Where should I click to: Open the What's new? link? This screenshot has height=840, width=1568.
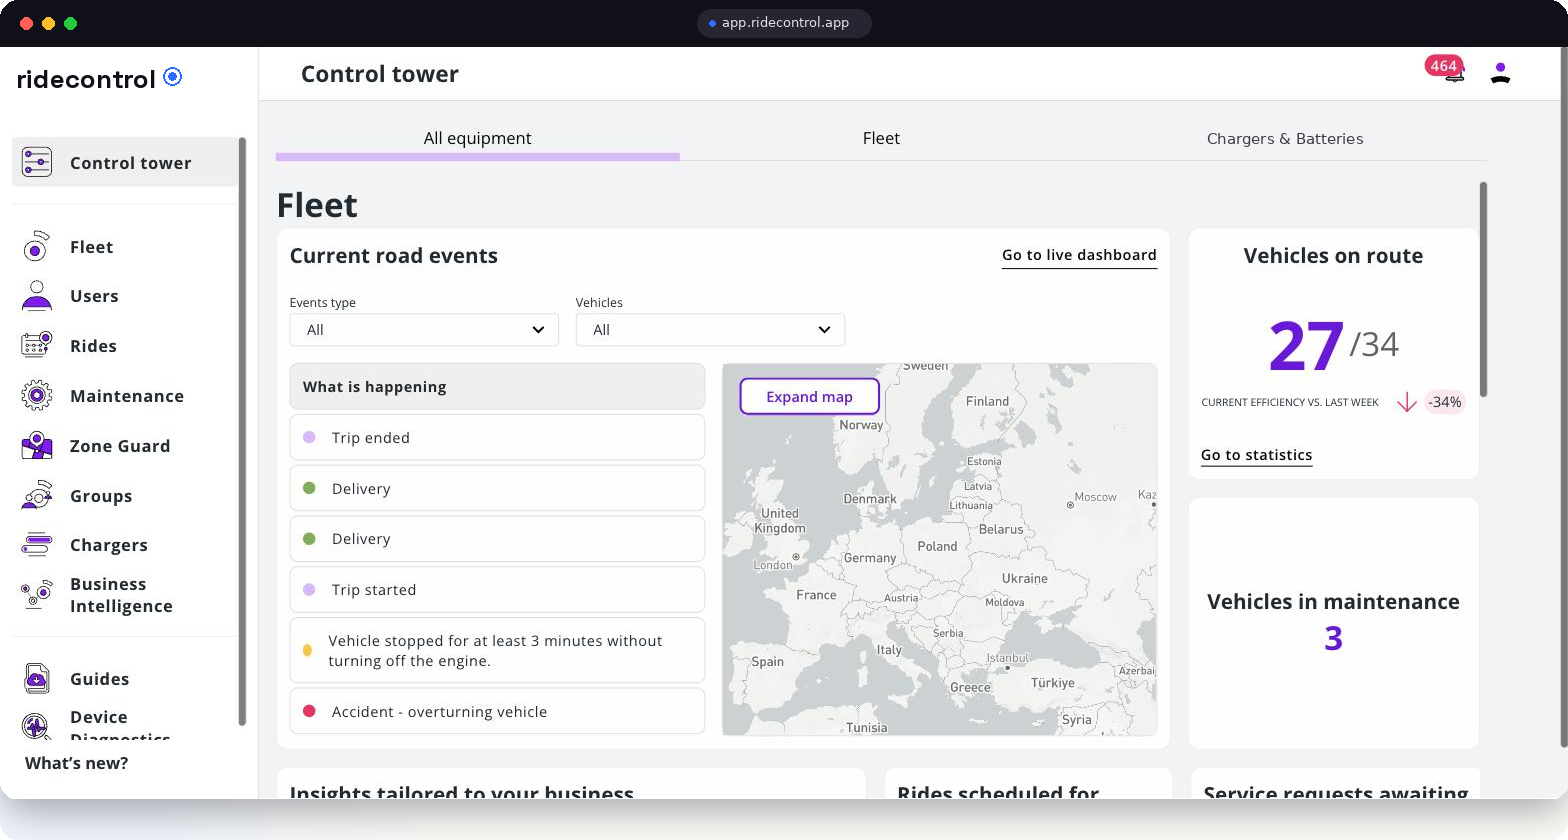76,763
